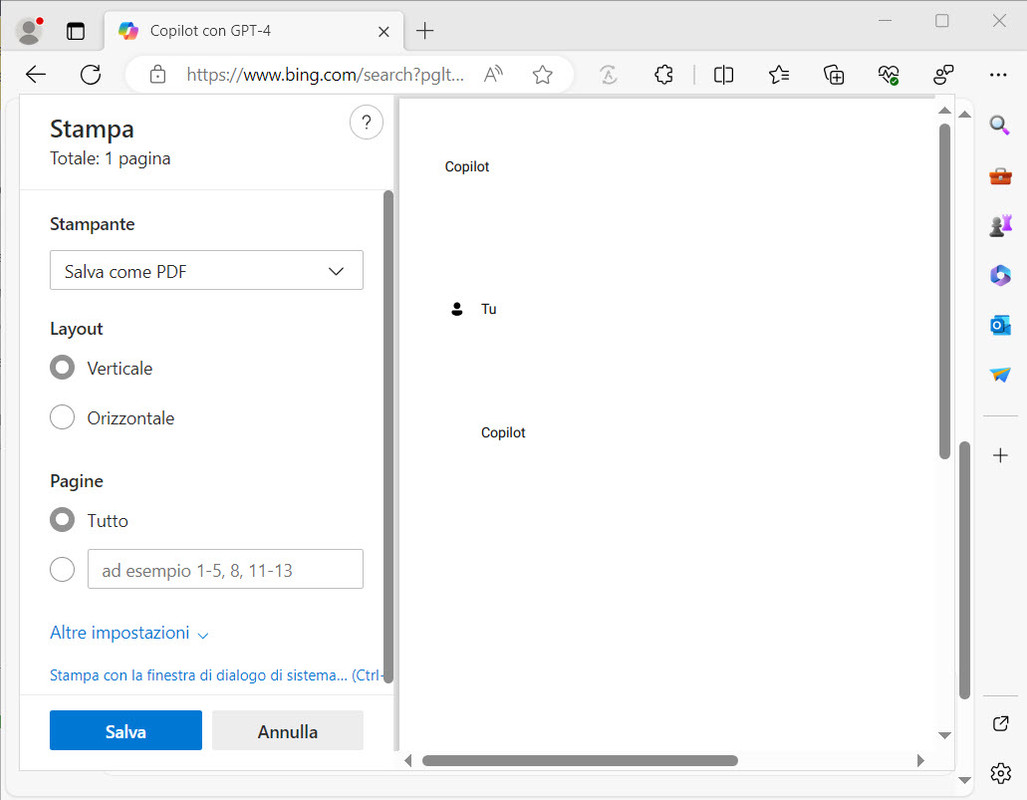Click preview scroll down arrow
The width and height of the screenshot is (1027, 800).
pos(944,735)
